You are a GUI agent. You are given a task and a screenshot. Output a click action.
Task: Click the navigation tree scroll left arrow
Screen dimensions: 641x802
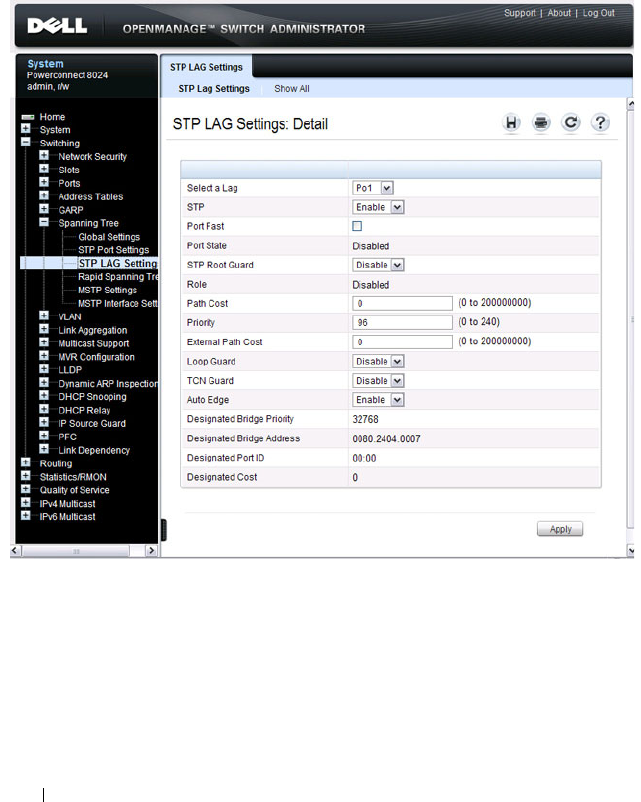[15, 550]
